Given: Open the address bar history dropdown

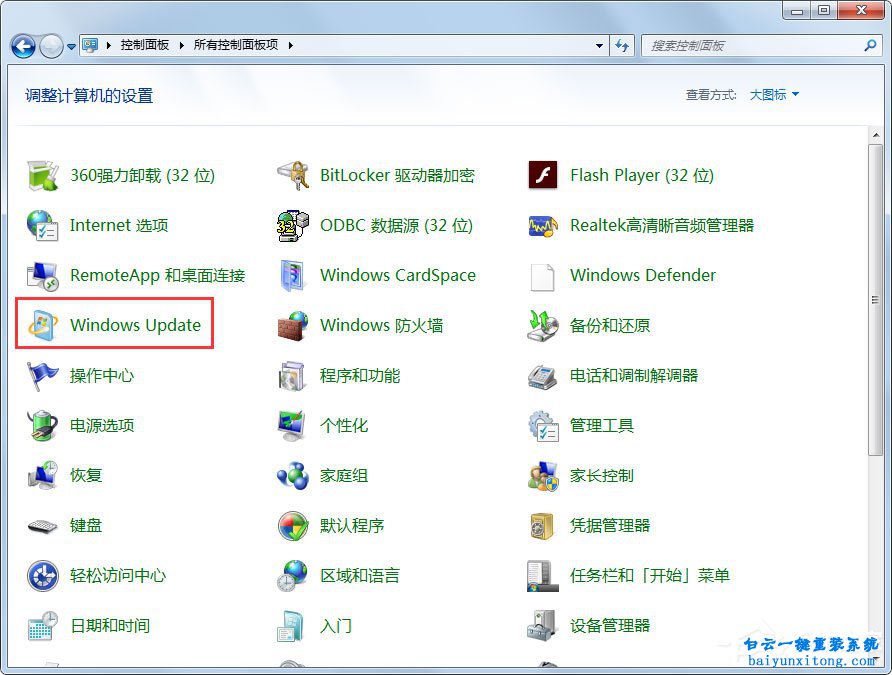Looking at the screenshot, I should tap(599, 45).
